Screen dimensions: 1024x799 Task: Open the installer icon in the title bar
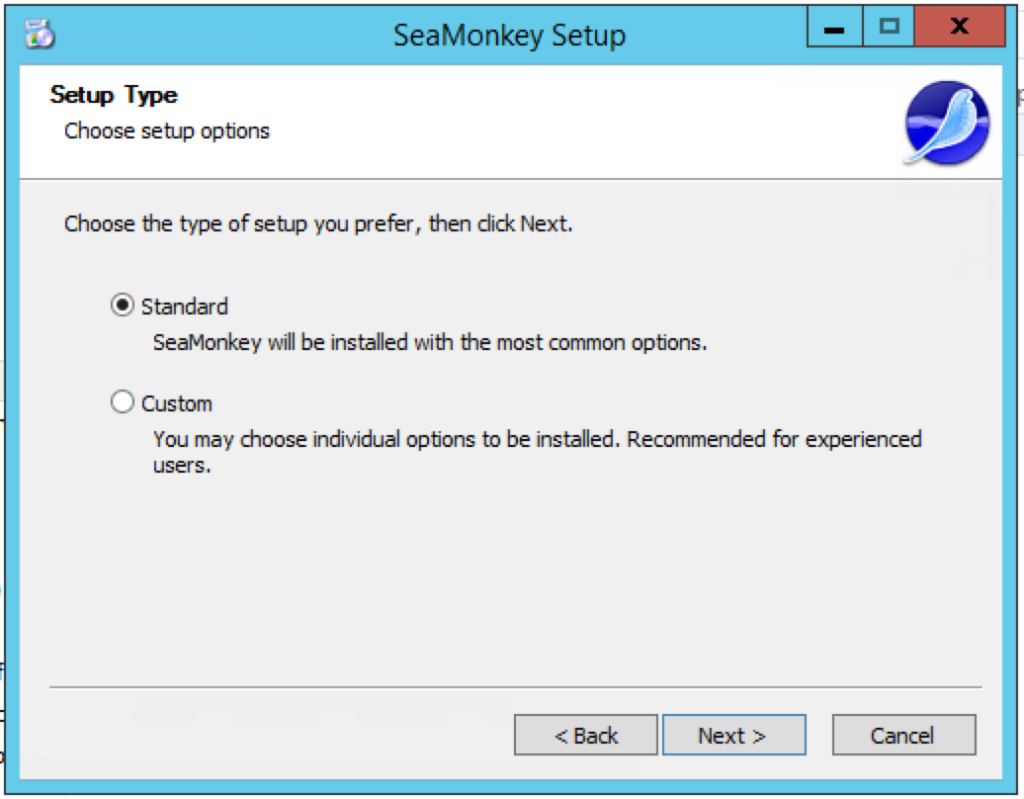tap(40, 34)
